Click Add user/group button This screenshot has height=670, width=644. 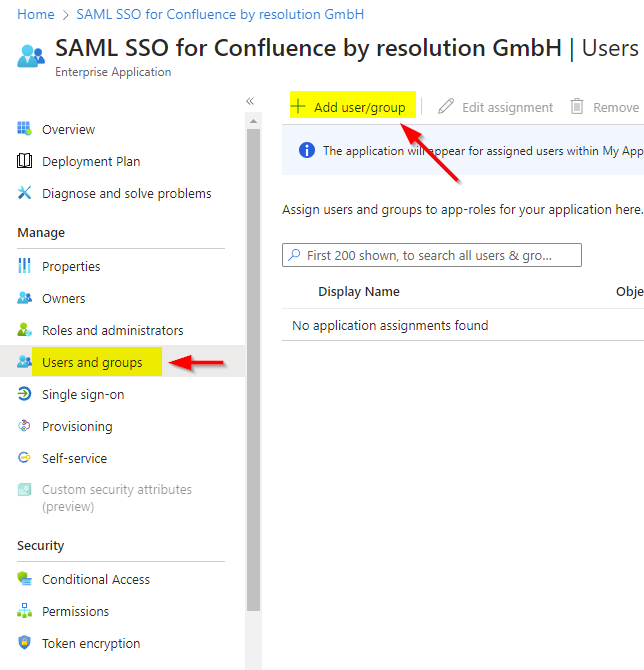350,107
